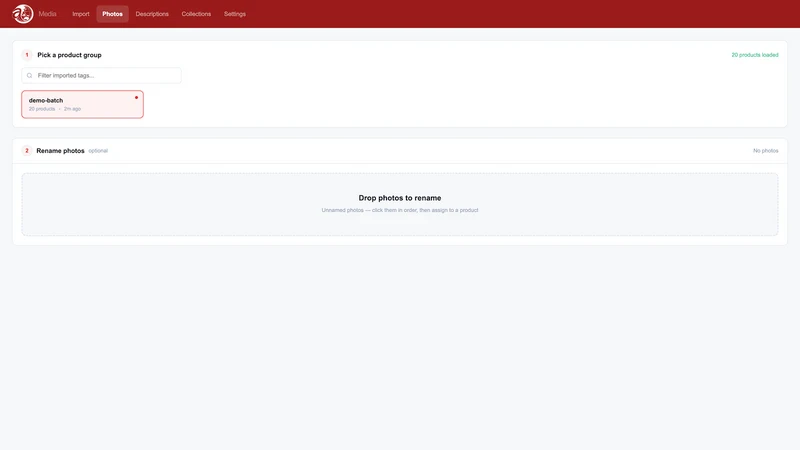The image size is (800, 450).
Task: Click the search magnifier icon
Action: coord(30,76)
